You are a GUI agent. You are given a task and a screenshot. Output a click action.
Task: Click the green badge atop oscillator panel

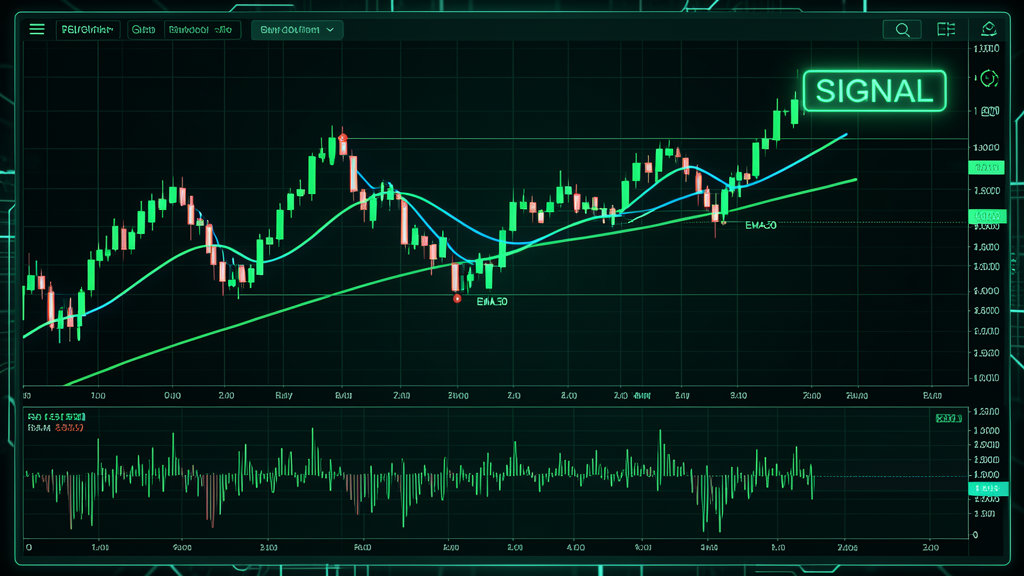(x=948, y=418)
